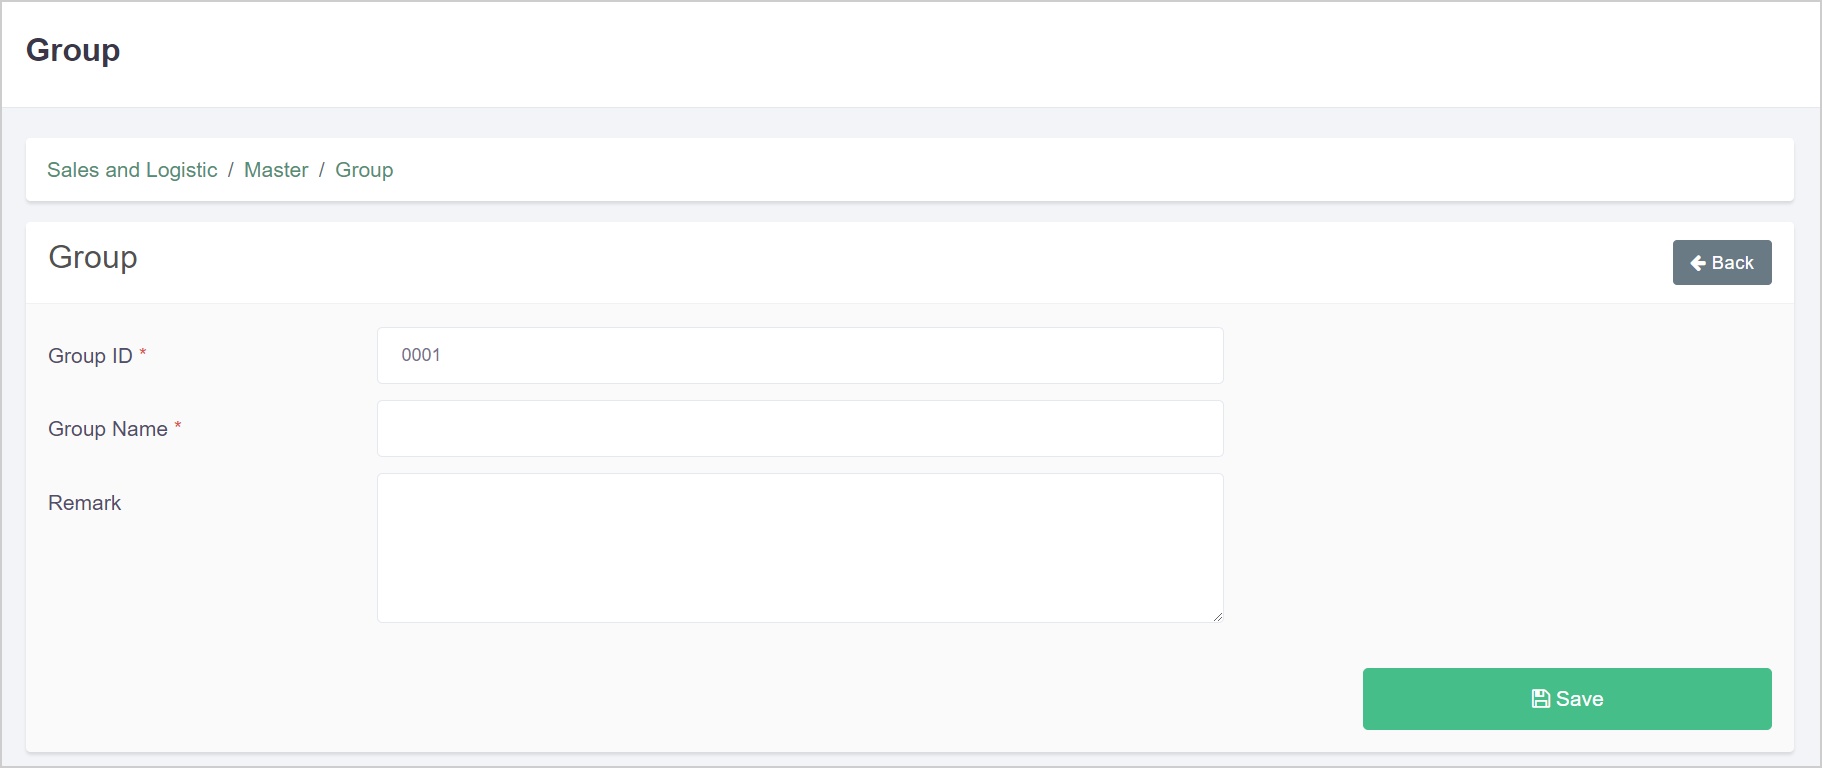Image resolution: width=1822 pixels, height=768 pixels.
Task: Click the Group page title heading
Action: (74, 50)
